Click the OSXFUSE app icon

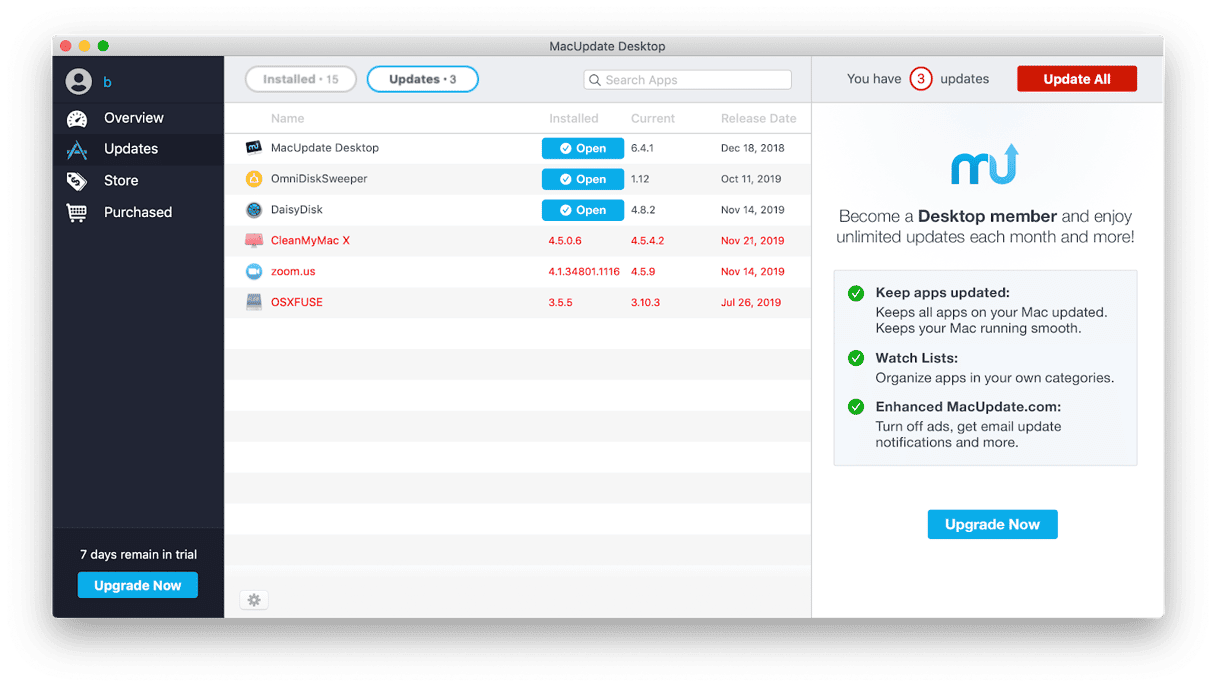click(254, 302)
